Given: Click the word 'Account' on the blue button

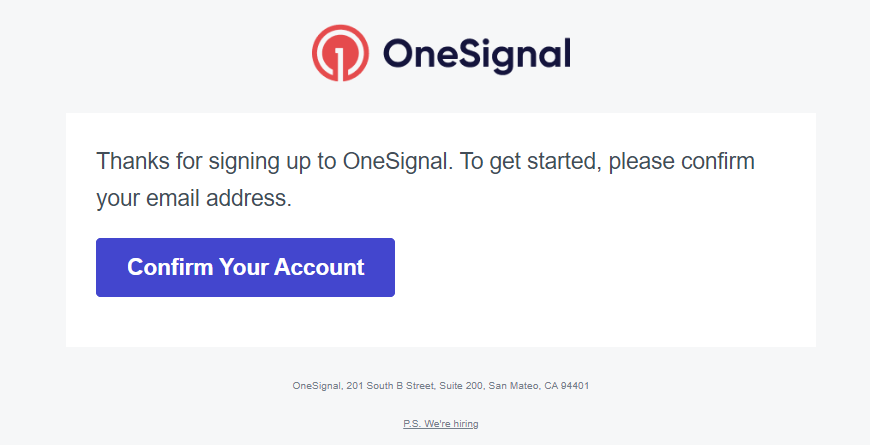Looking at the screenshot, I should tap(319, 267).
